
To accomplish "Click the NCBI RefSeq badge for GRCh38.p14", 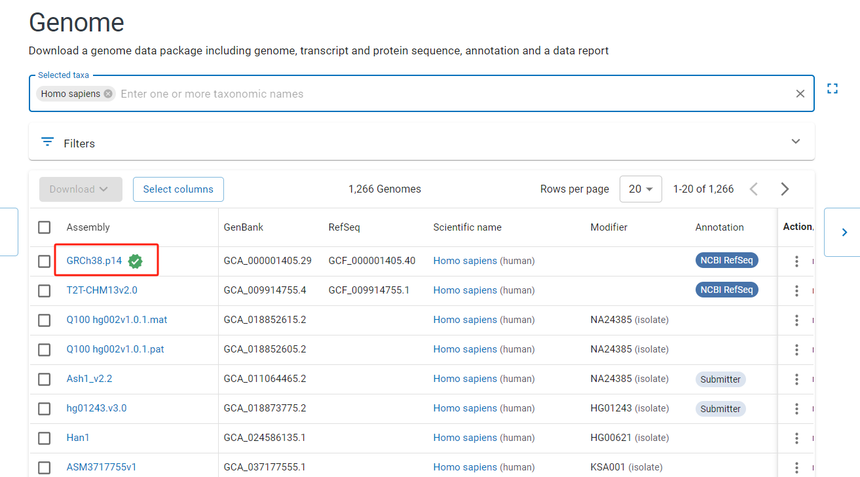I will click(x=727, y=260).
